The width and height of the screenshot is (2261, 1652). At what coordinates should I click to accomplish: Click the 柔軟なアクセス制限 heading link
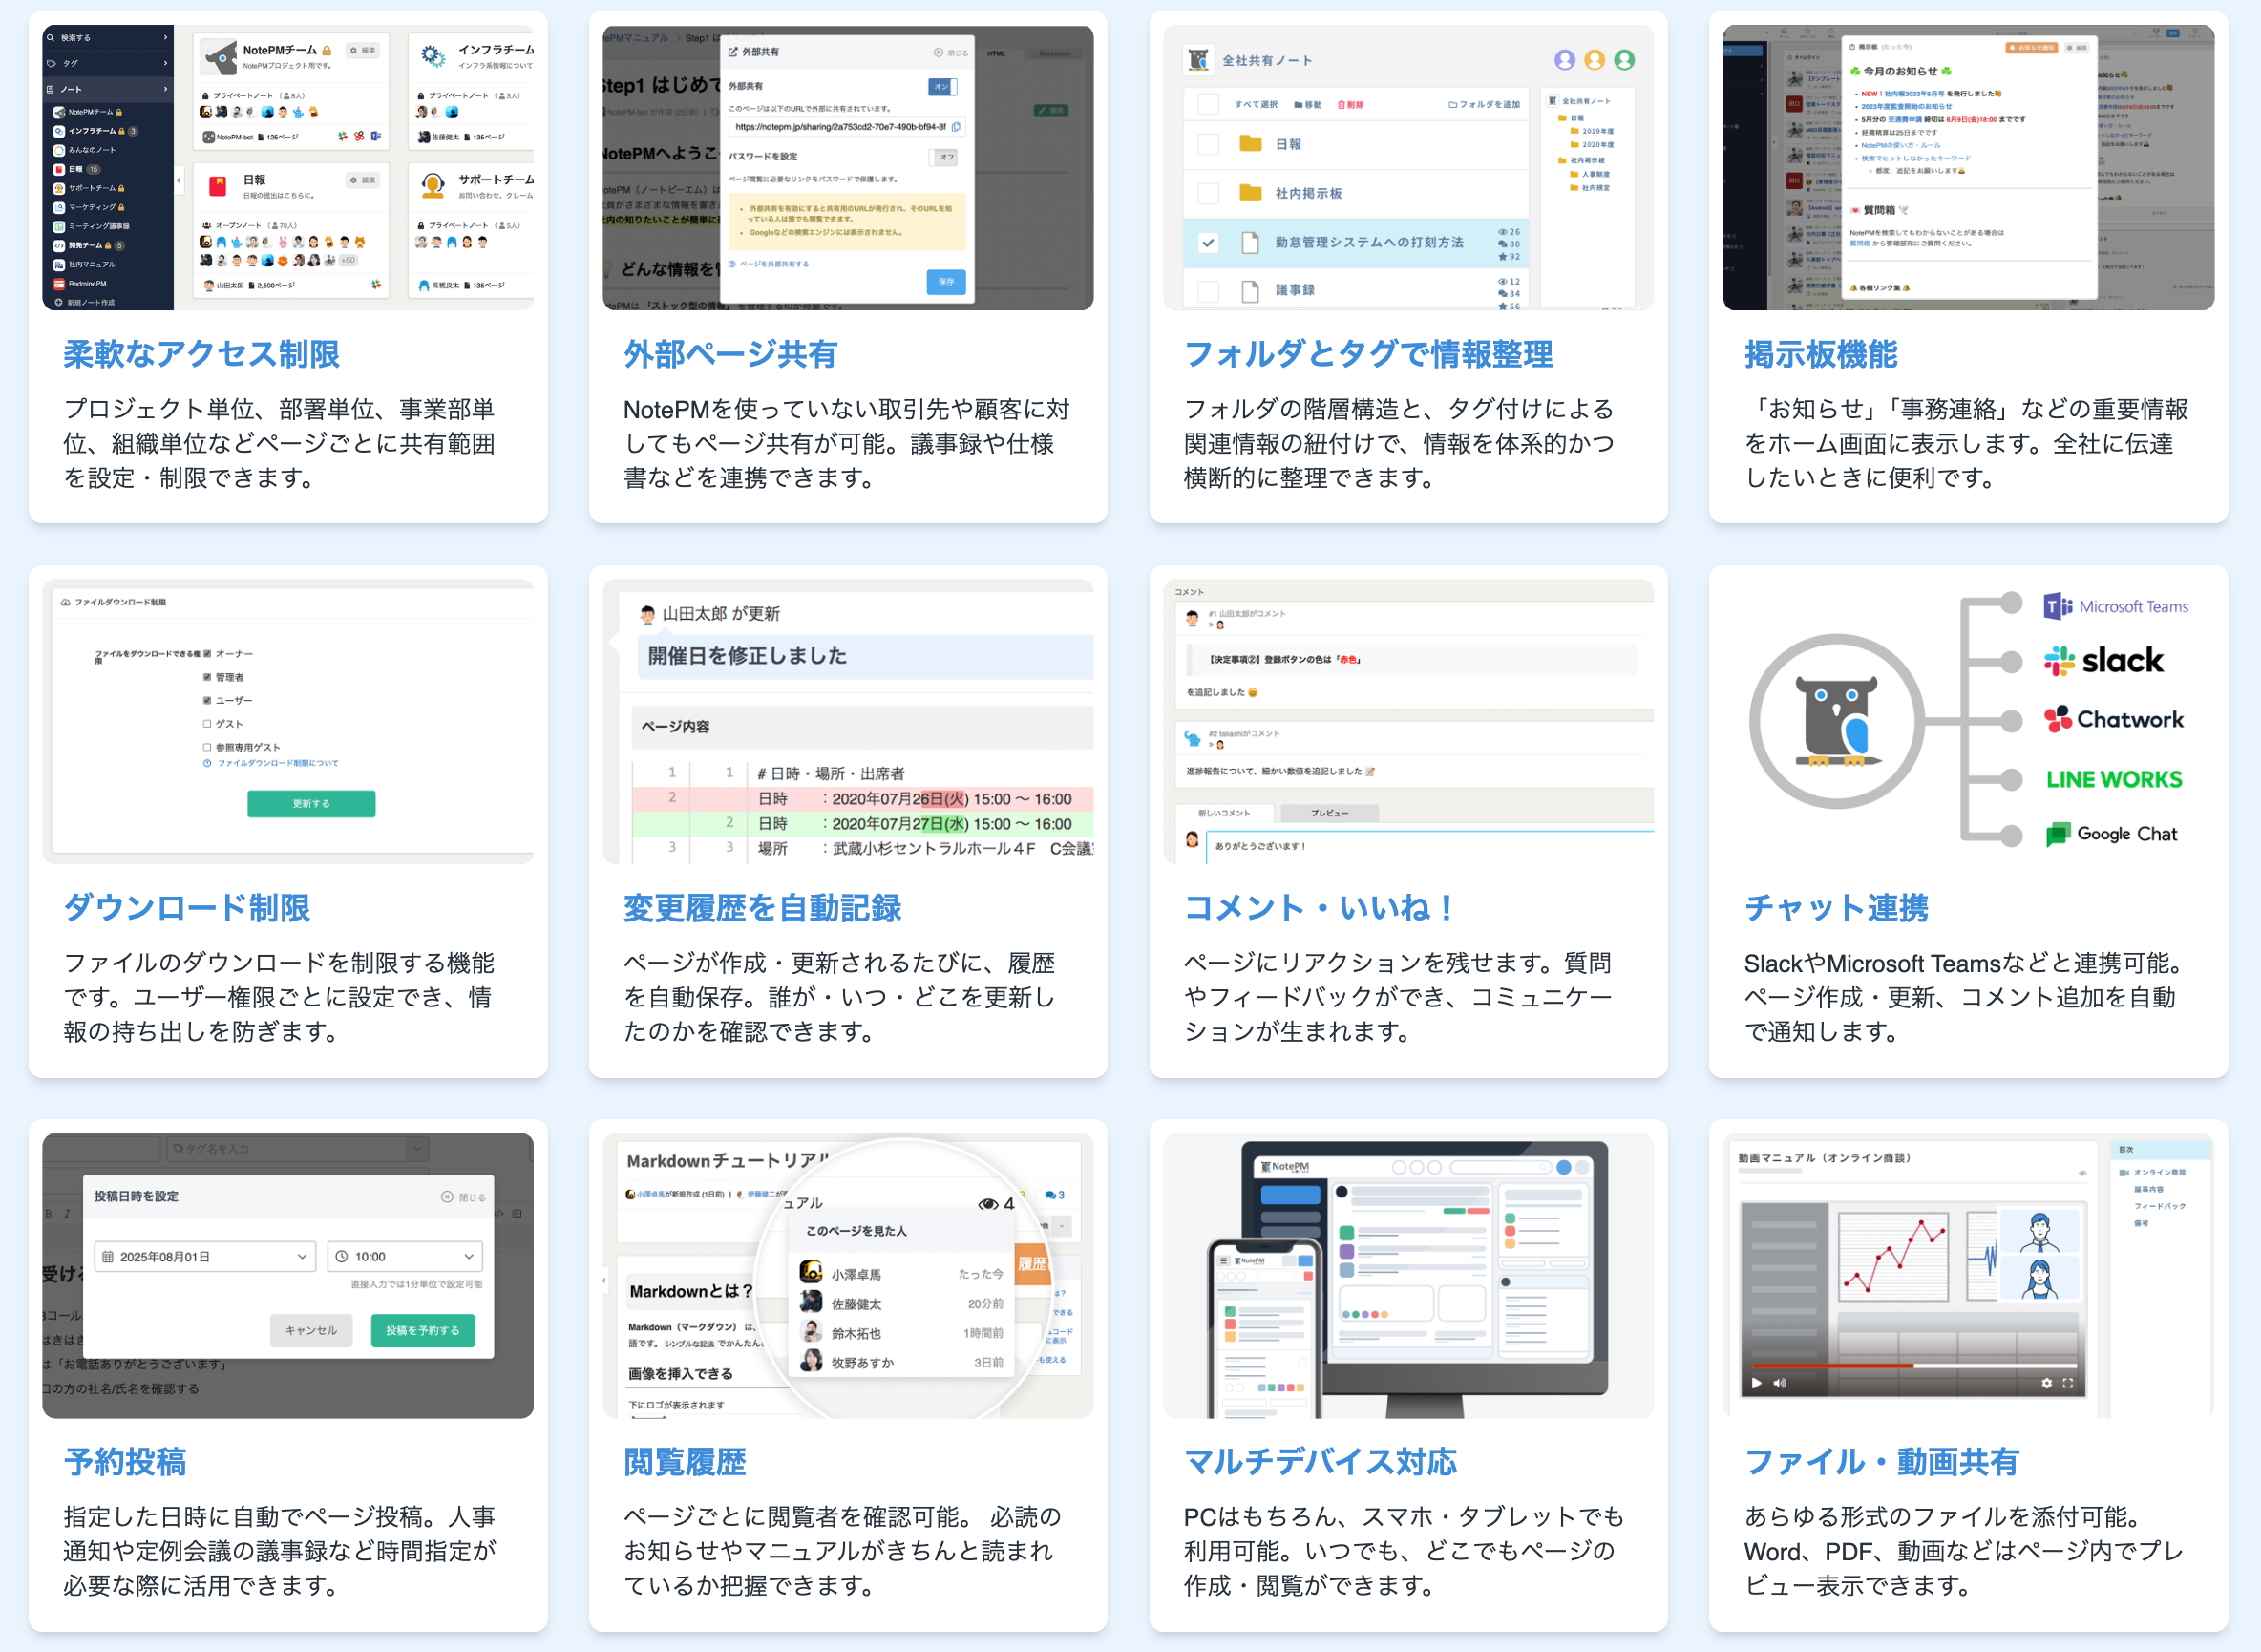pyautogui.click(x=201, y=354)
